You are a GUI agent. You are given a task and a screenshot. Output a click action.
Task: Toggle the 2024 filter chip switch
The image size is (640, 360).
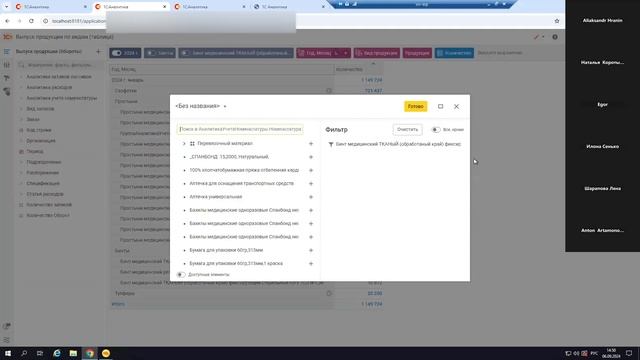click(x=117, y=53)
